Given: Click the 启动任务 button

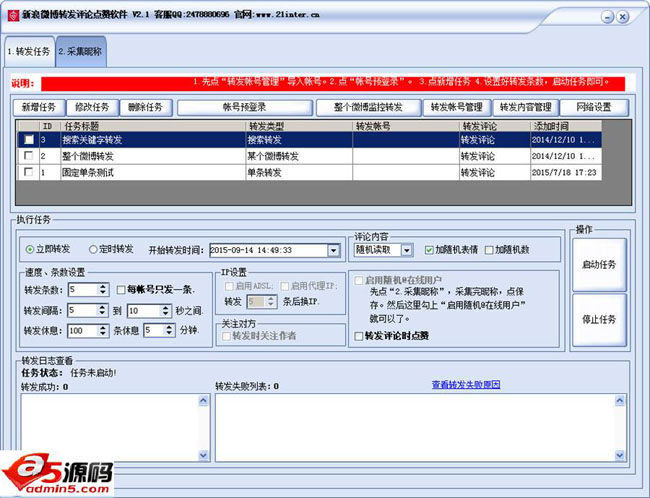Looking at the screenshot, I should click(x=599, y=265).
